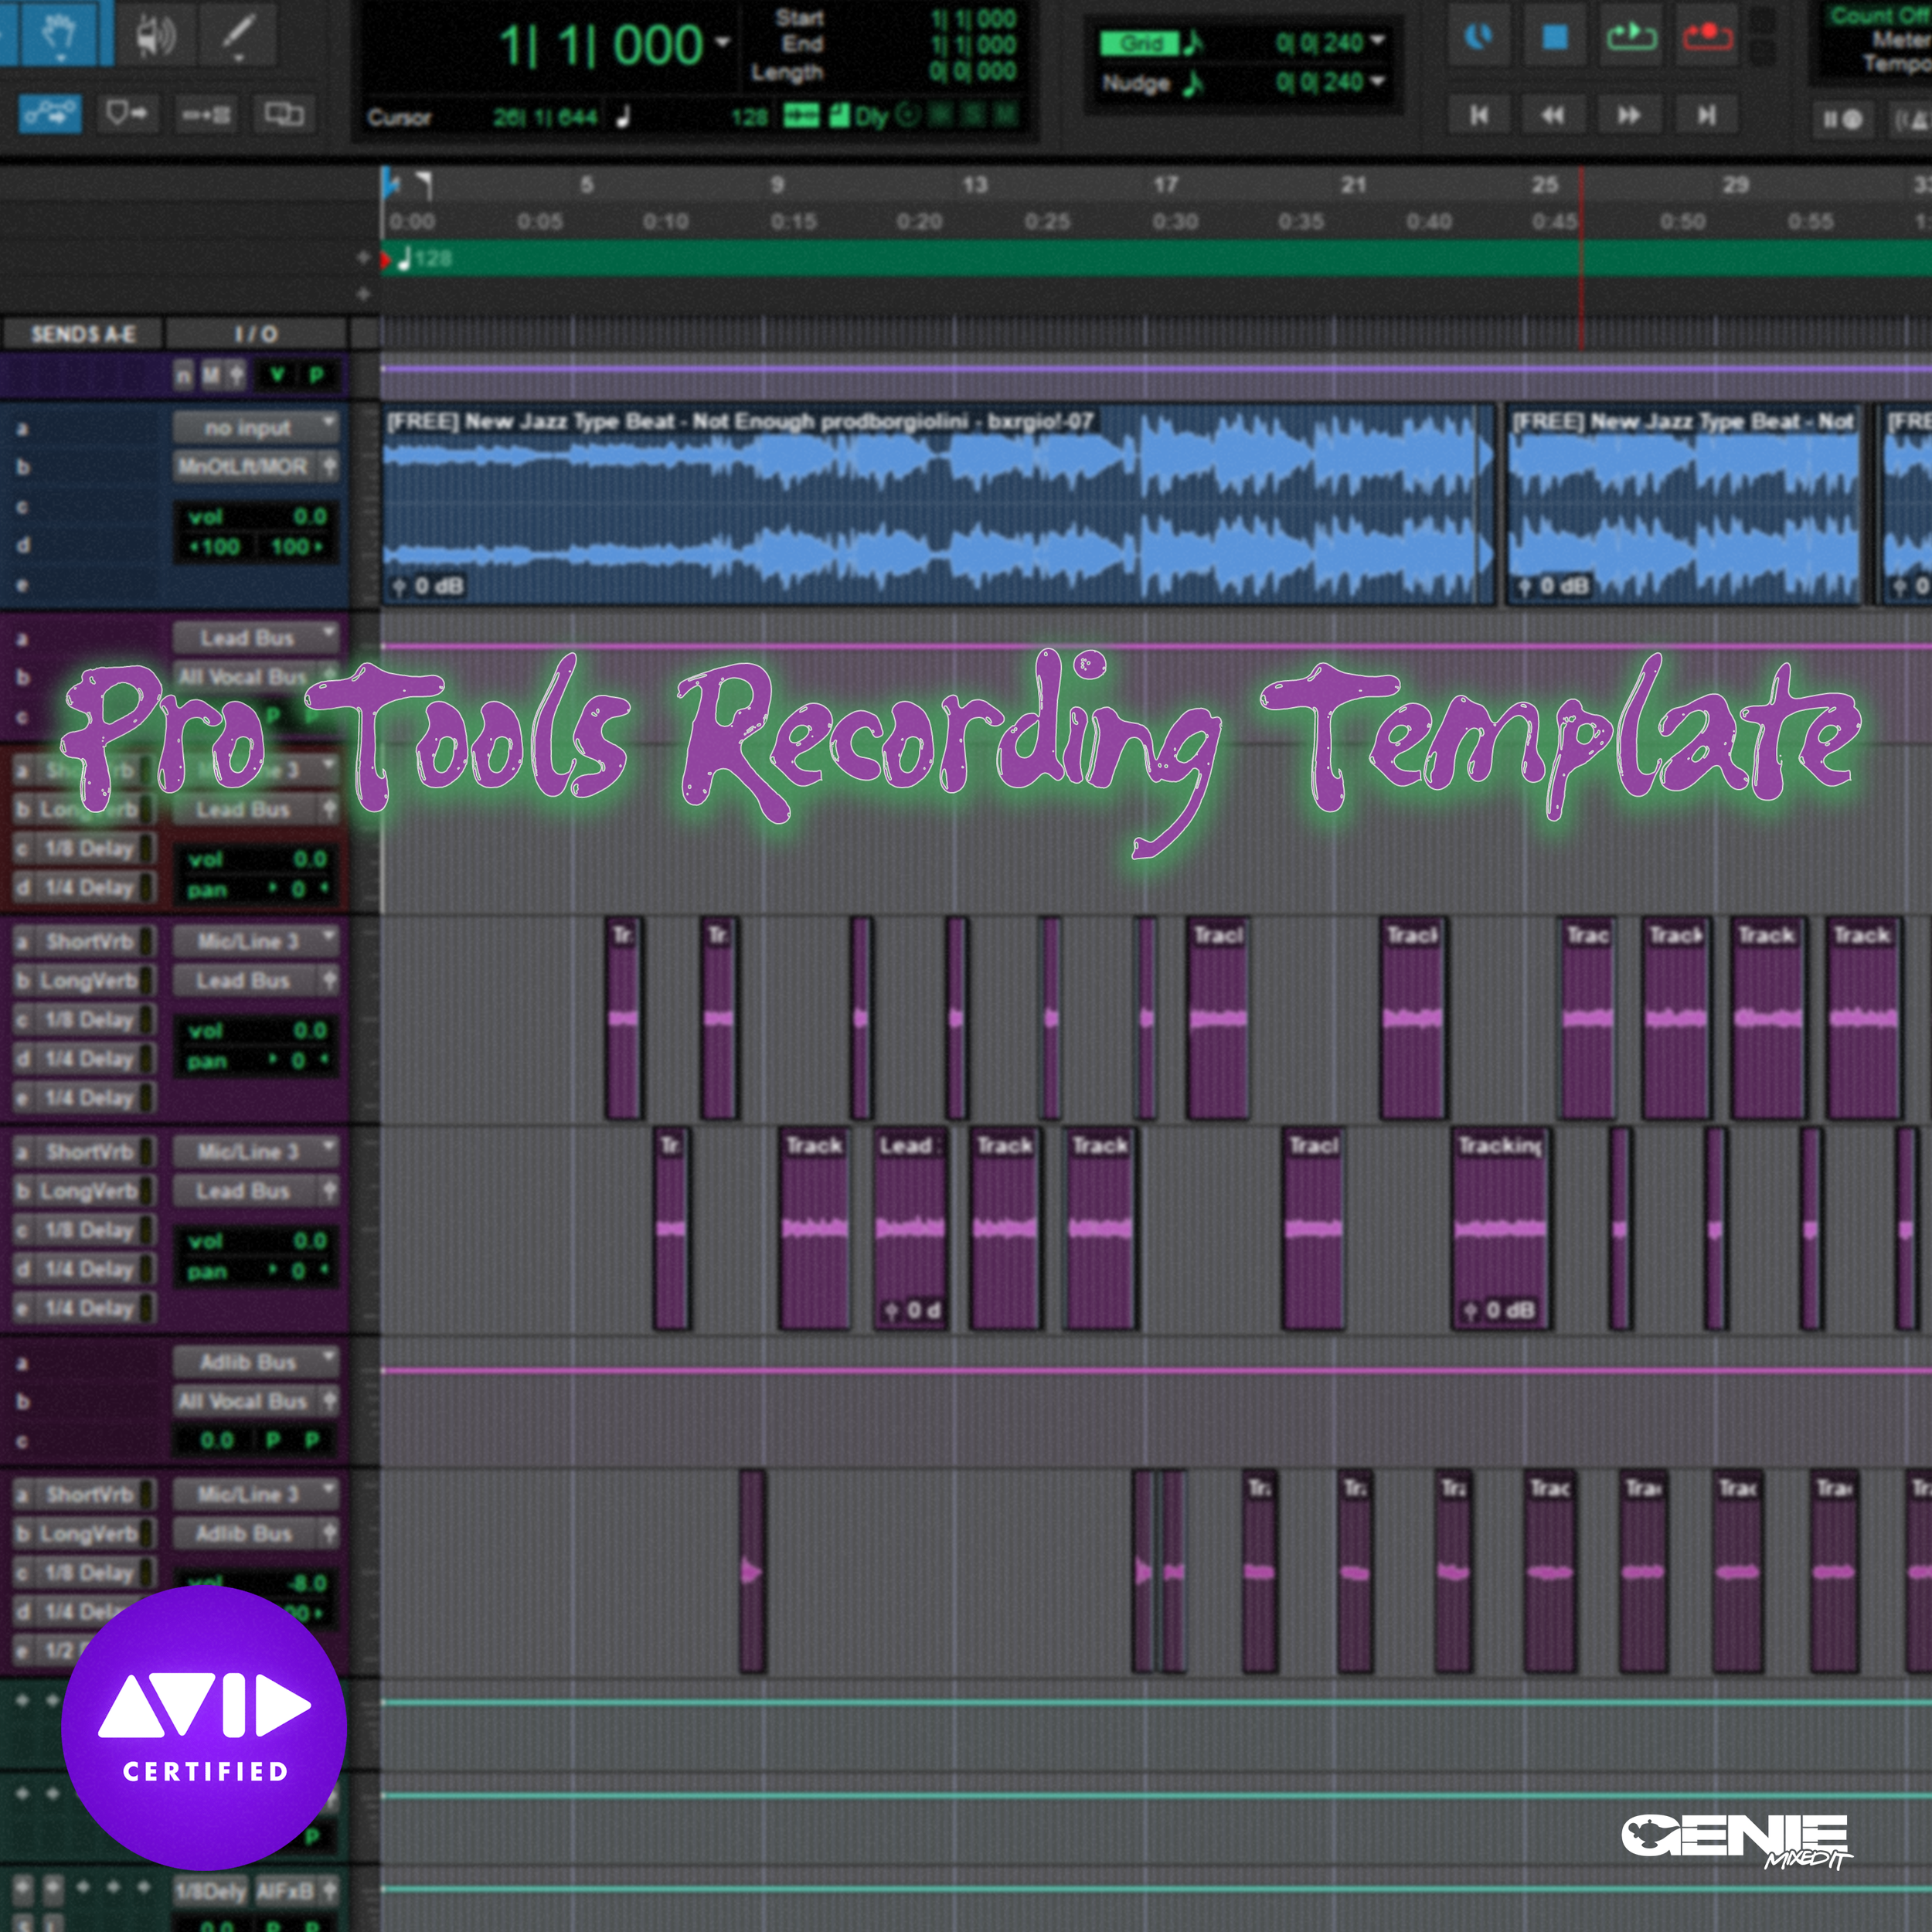Open the 'no input' input selector
Image resolution: width=1932 pixels, height=1932 pixels.
(x=256, y=428)
